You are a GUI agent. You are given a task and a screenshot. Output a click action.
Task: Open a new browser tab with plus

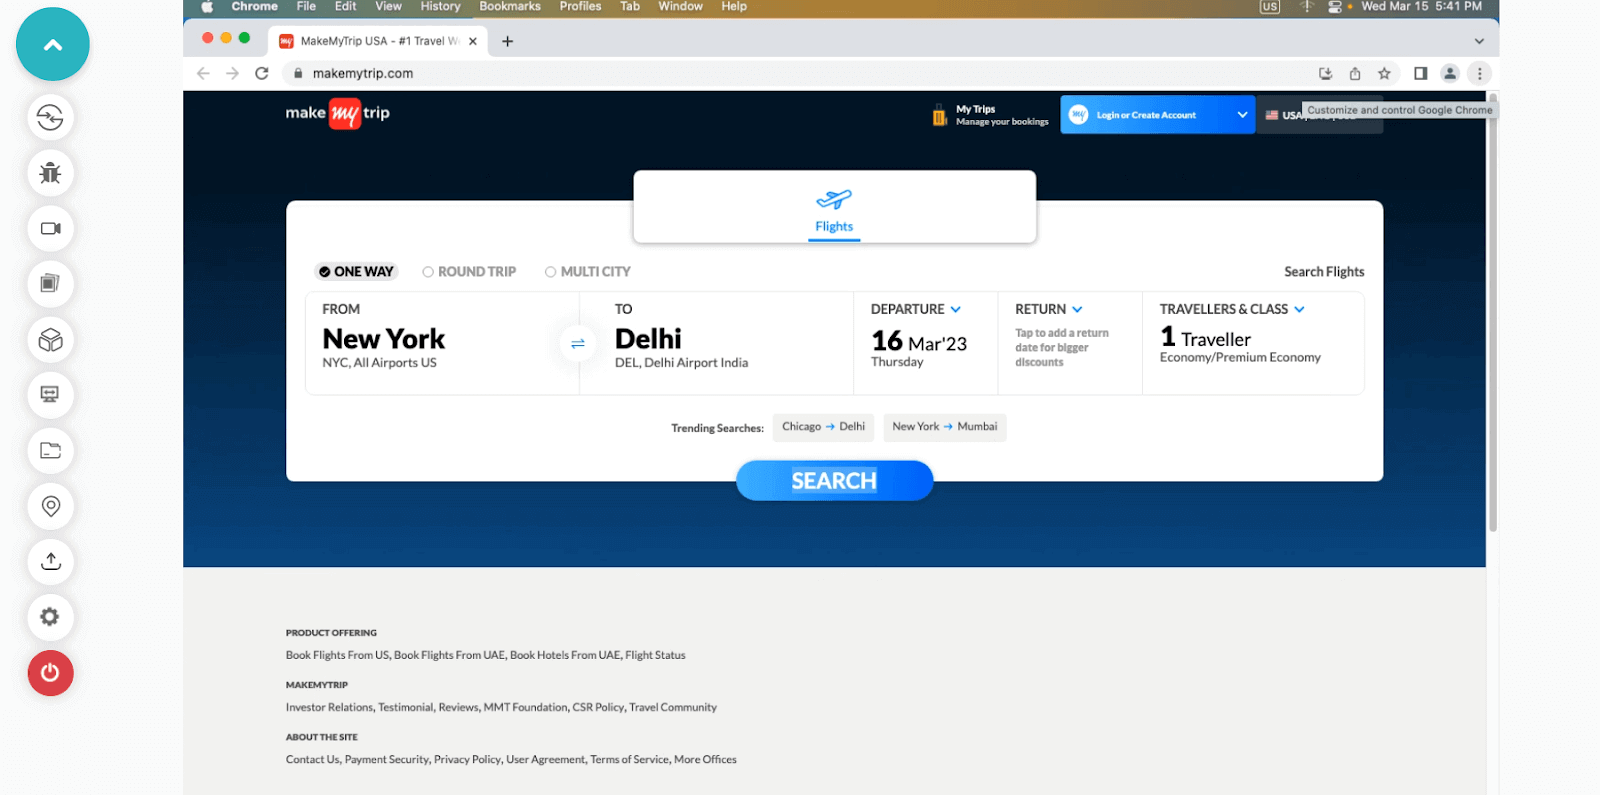coord(507,41)
